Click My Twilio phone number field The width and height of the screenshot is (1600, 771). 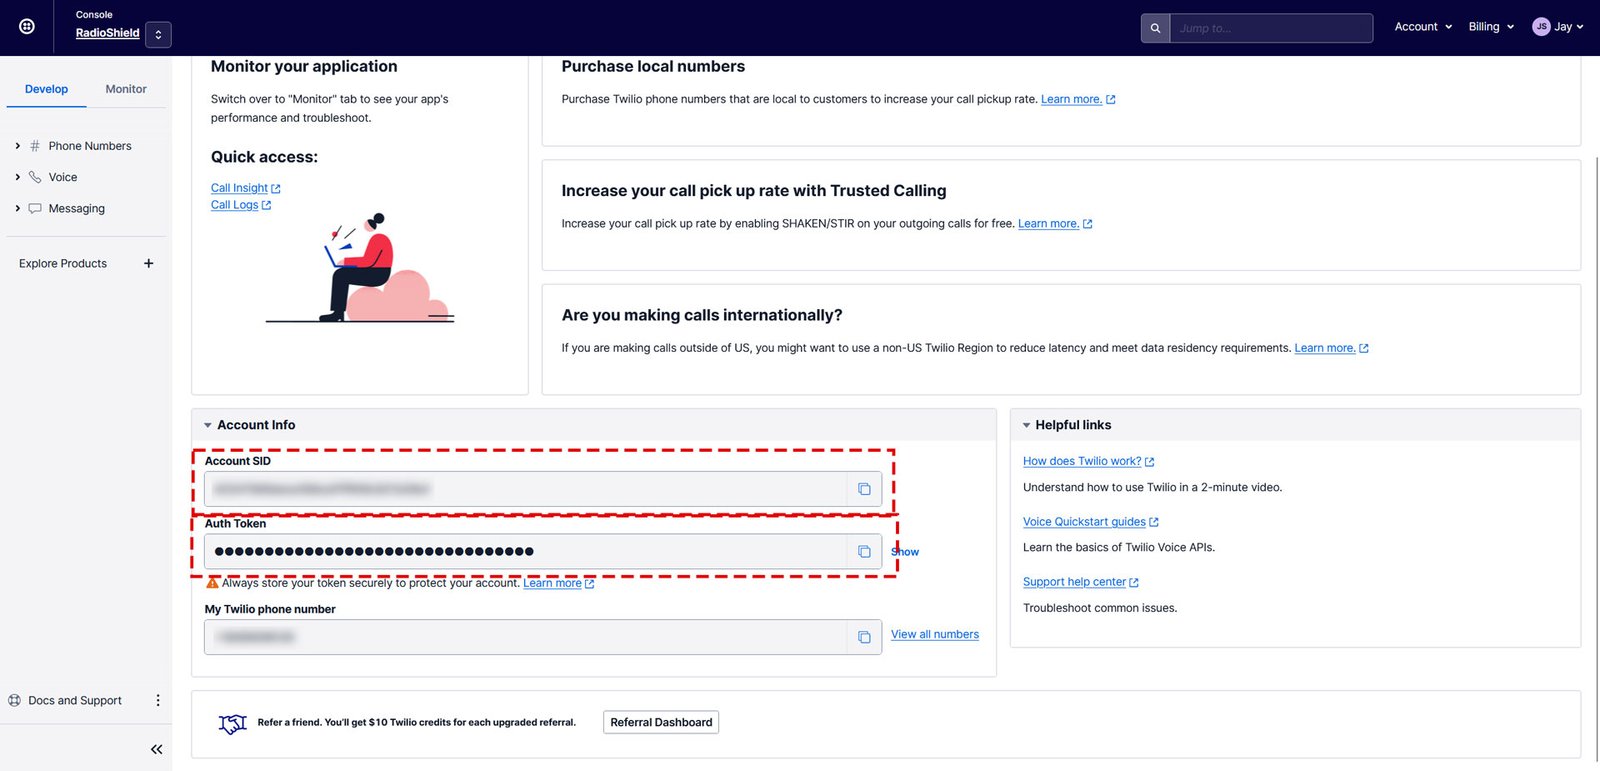coord(526,637)
